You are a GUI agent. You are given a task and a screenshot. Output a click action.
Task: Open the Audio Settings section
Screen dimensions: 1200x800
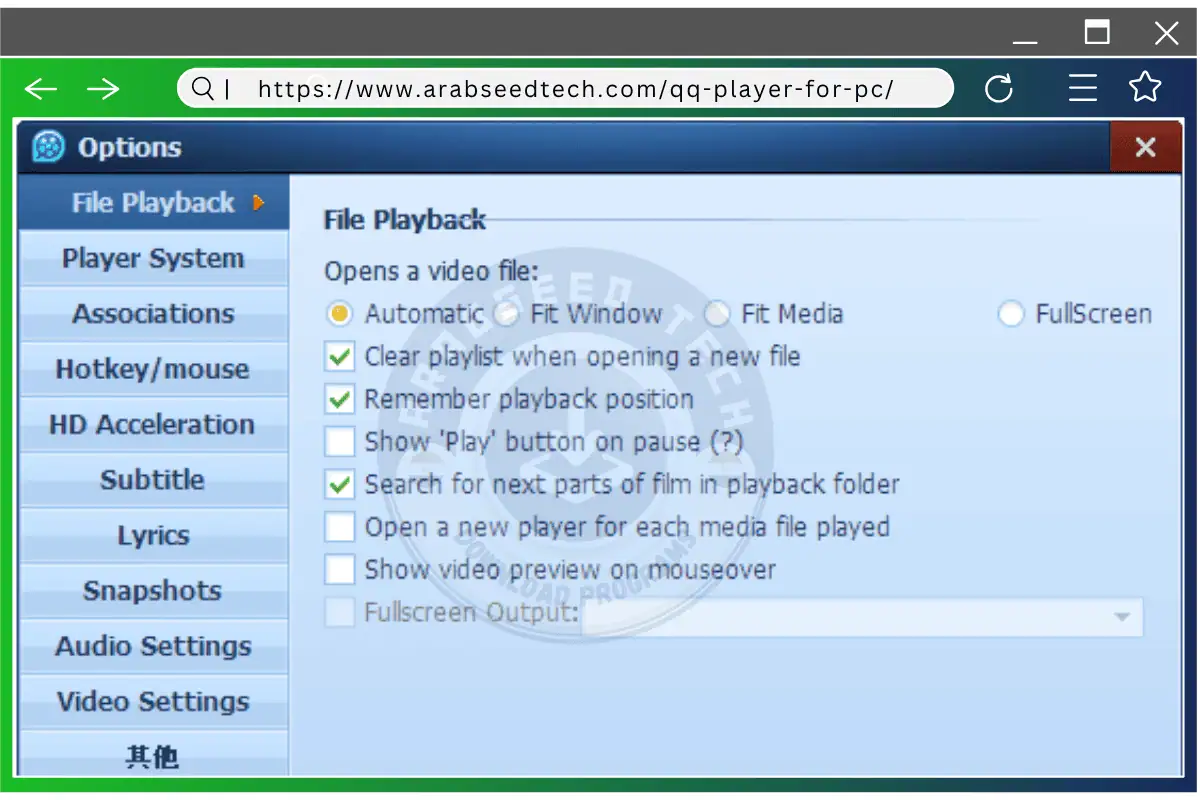click(x=153, y=646)
